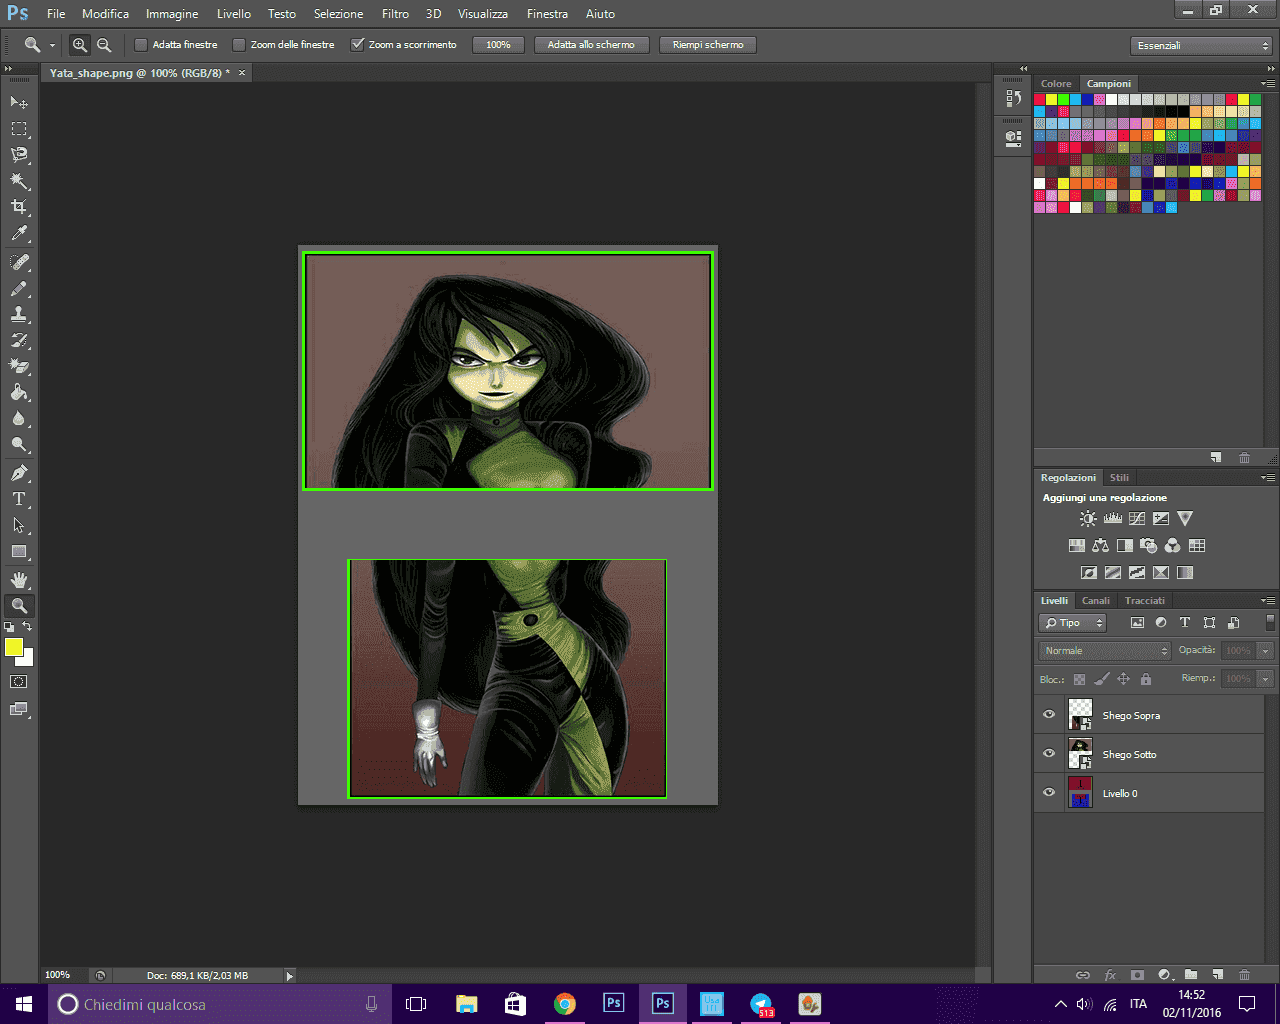1280x1024 pixels.
Task: Open the Opacità slider dropdown arrow
Action: coord(1266,651)
